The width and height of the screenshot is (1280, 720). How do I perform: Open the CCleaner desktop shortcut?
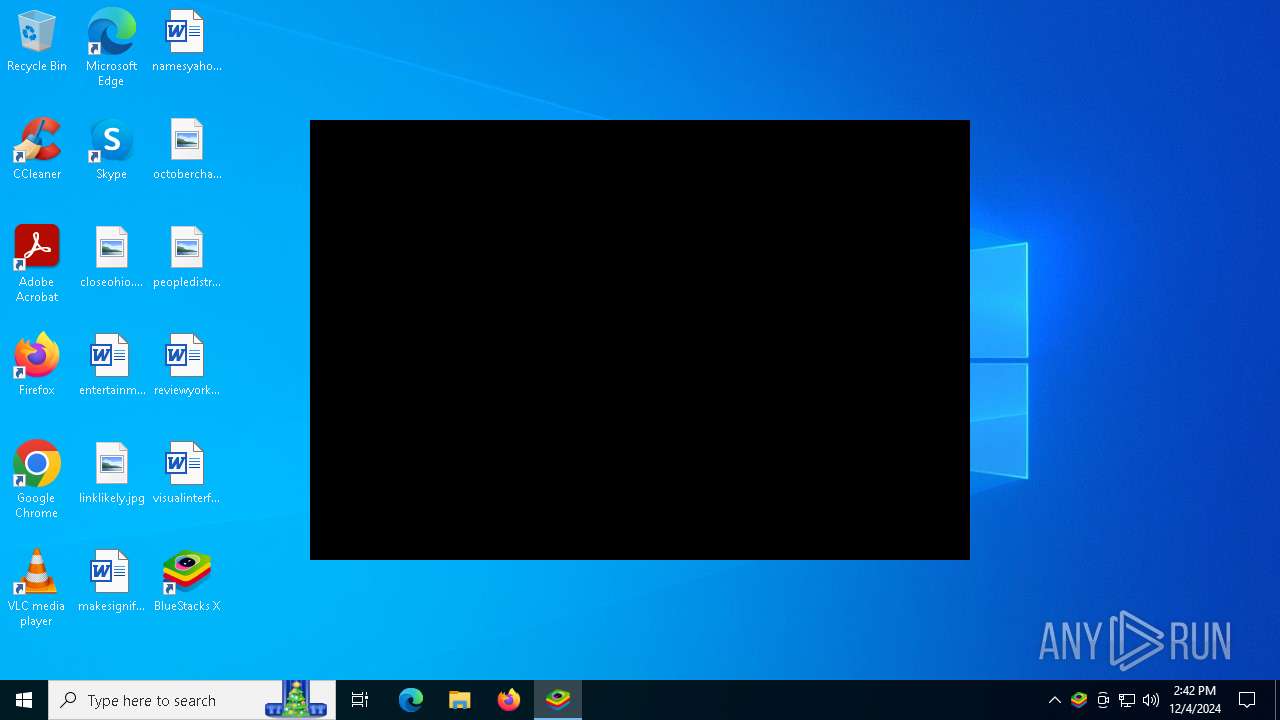coord(37,150)
